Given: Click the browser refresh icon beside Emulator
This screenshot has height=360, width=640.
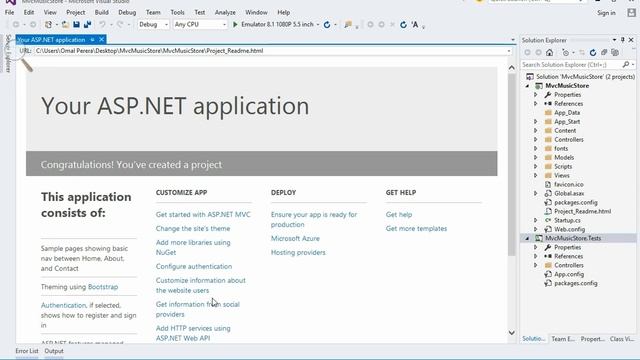Looking at the screenshot, I should (327, 24).
